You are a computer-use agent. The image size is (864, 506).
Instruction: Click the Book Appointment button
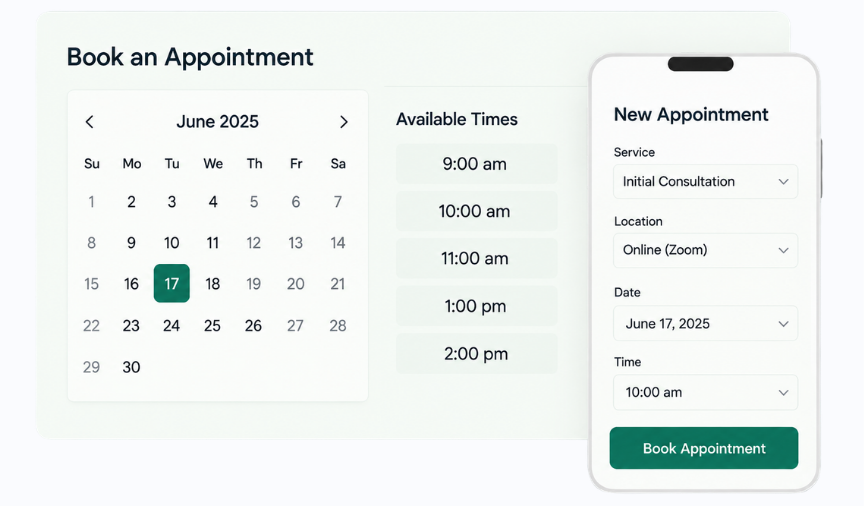point(704,448)
